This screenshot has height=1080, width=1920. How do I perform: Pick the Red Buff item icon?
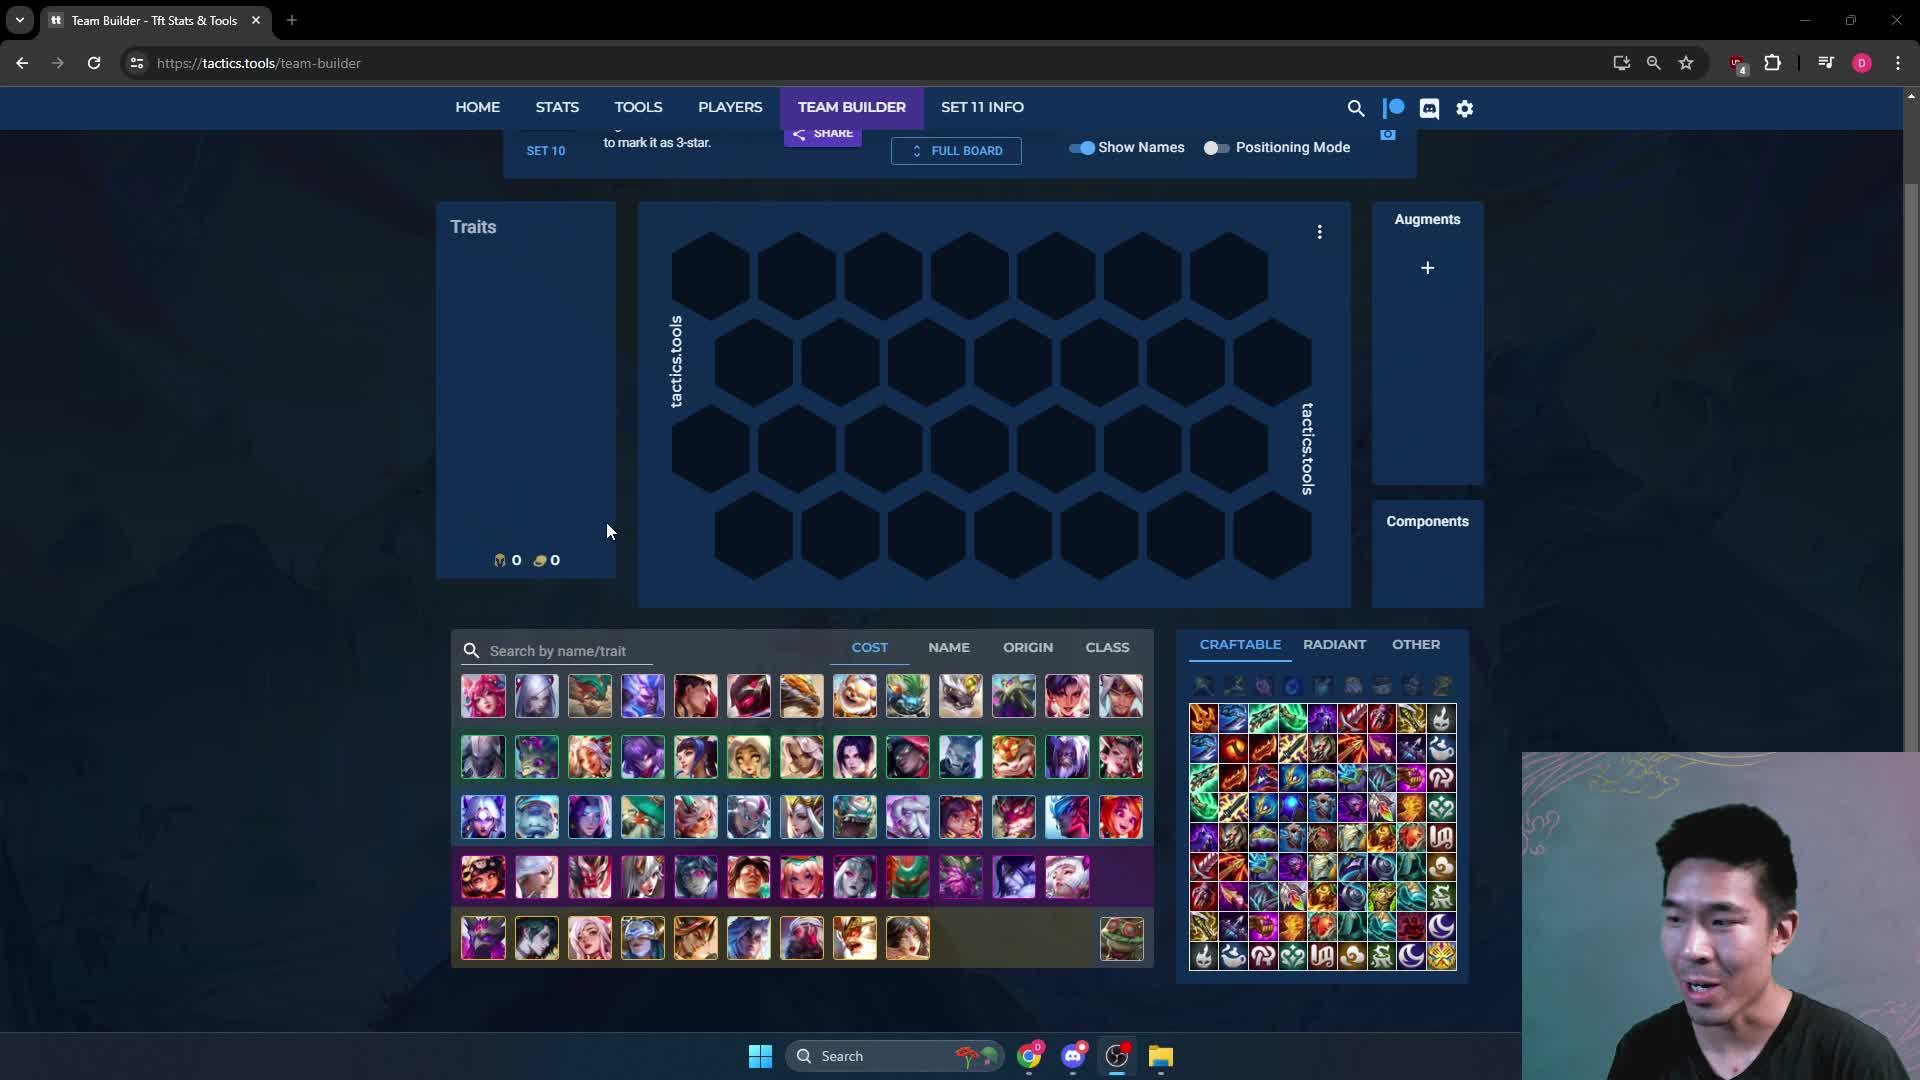(1233, 748)
